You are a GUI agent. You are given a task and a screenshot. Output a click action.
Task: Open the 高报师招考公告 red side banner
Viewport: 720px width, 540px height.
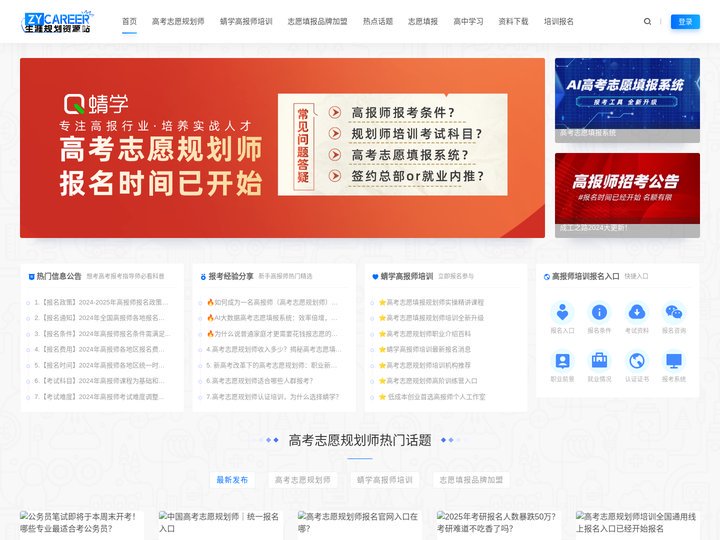[627, 195]
